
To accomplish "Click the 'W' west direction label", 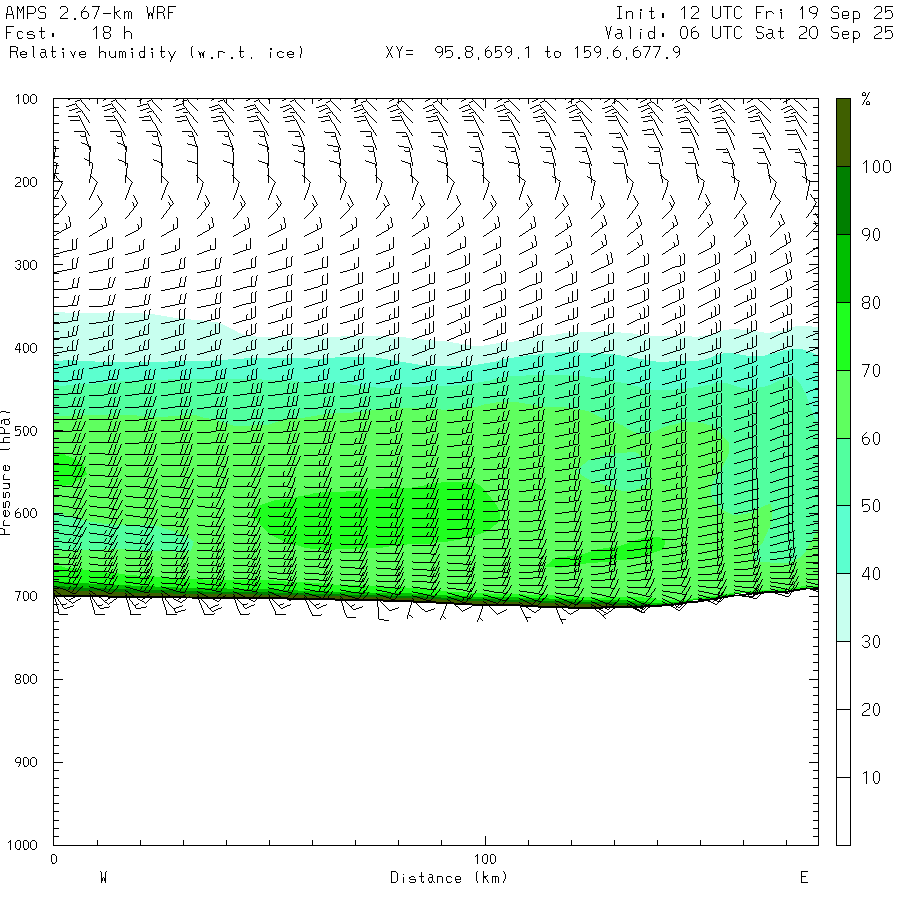I will tap(103, 877).
